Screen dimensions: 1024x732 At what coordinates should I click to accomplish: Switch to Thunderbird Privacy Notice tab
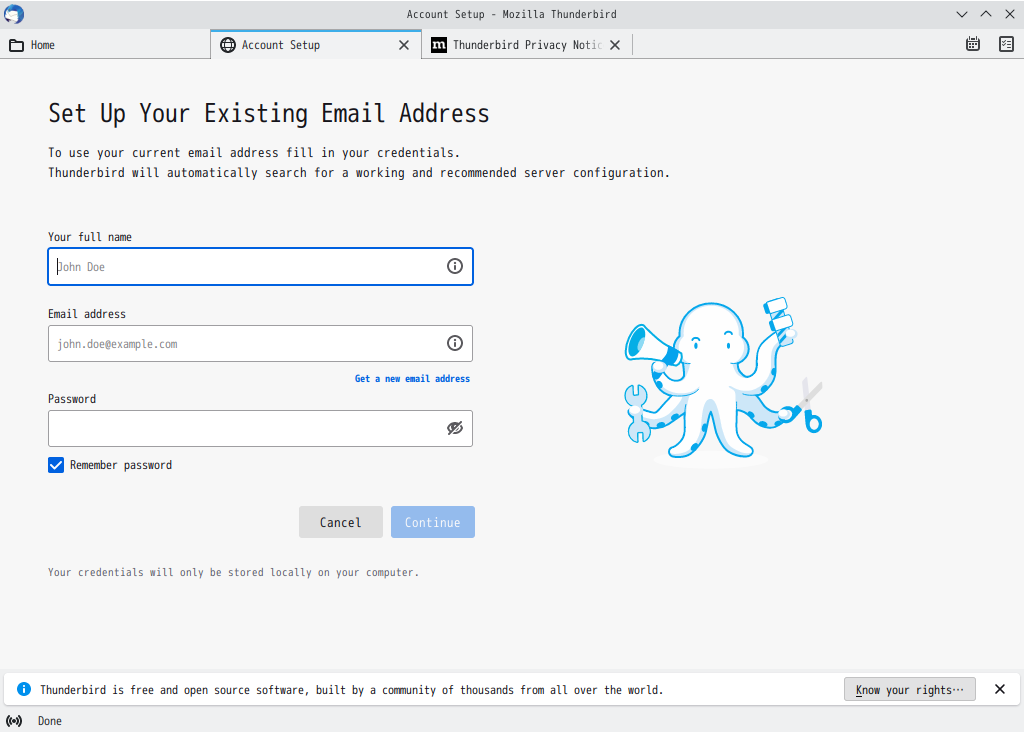(527, 44)
